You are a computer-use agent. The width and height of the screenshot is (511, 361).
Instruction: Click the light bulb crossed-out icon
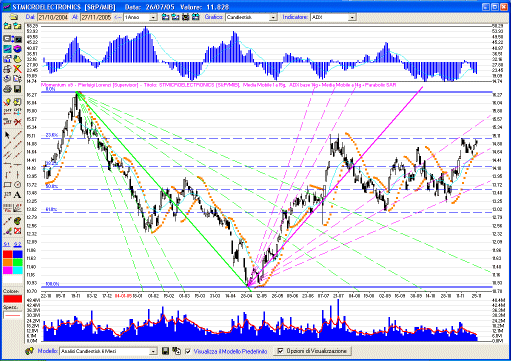click(7, 102)
